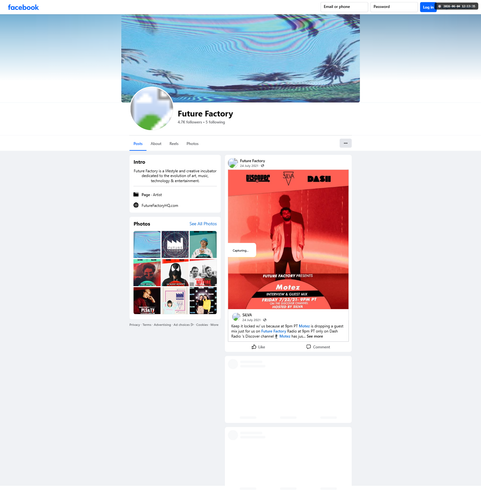Click the Like thumbs-up icon
This screenshot has width=481, height=500.
tap(254, 347)
